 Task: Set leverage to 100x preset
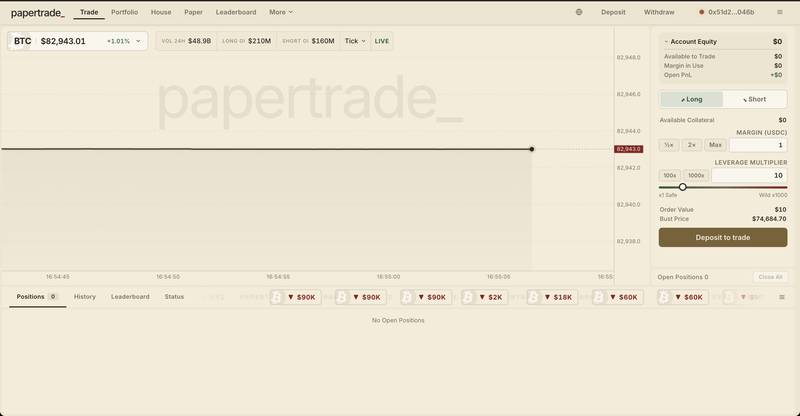[x=669, y=176]
